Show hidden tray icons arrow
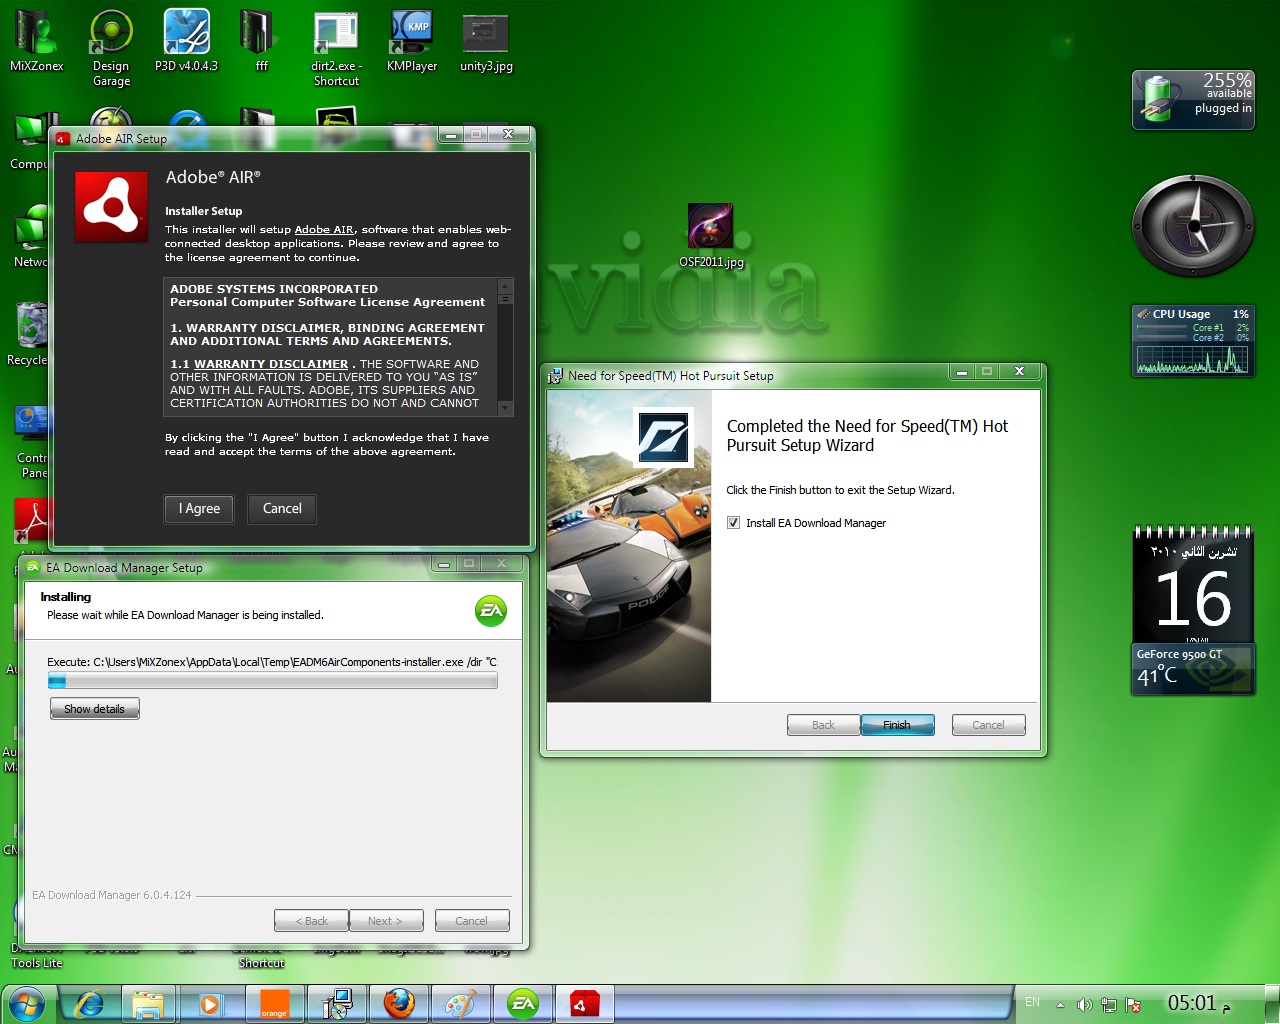The height and width of the screenshot is (1024, 1280). click(x=1060, y=1005)
